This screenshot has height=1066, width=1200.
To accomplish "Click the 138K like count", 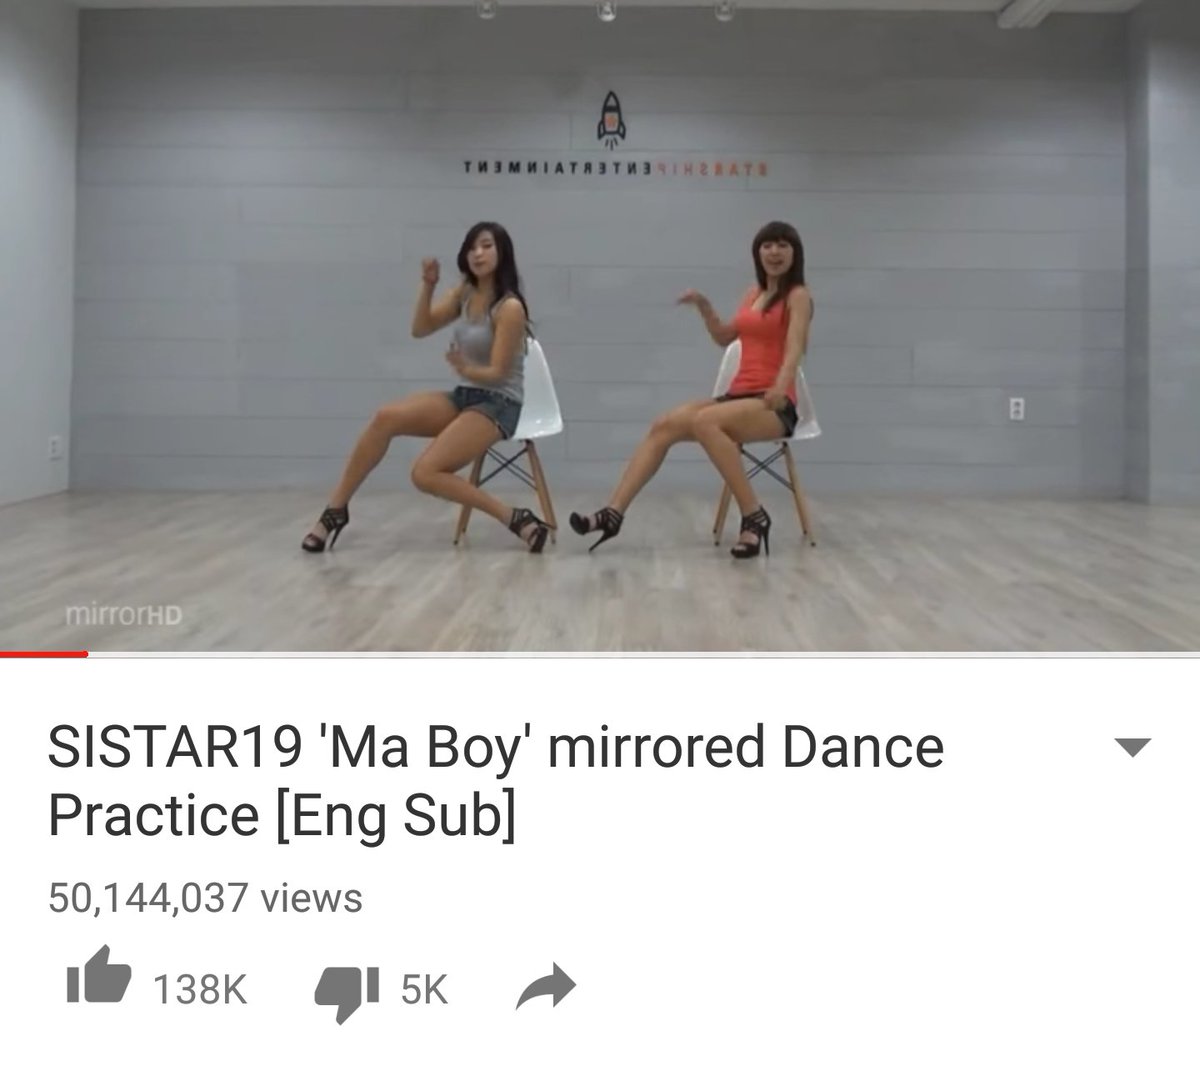I will 200,990.
